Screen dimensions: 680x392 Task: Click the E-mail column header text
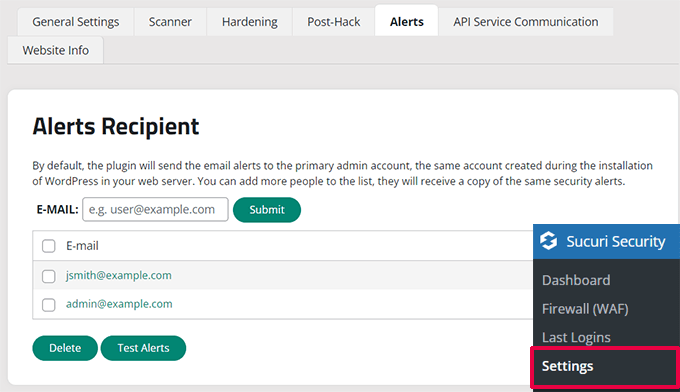coord(82,246)
